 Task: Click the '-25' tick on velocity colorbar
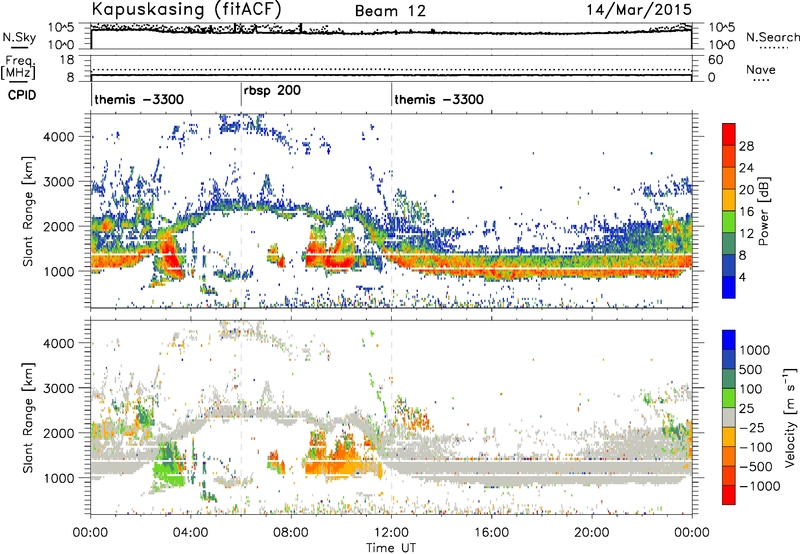tap(752, 427)
